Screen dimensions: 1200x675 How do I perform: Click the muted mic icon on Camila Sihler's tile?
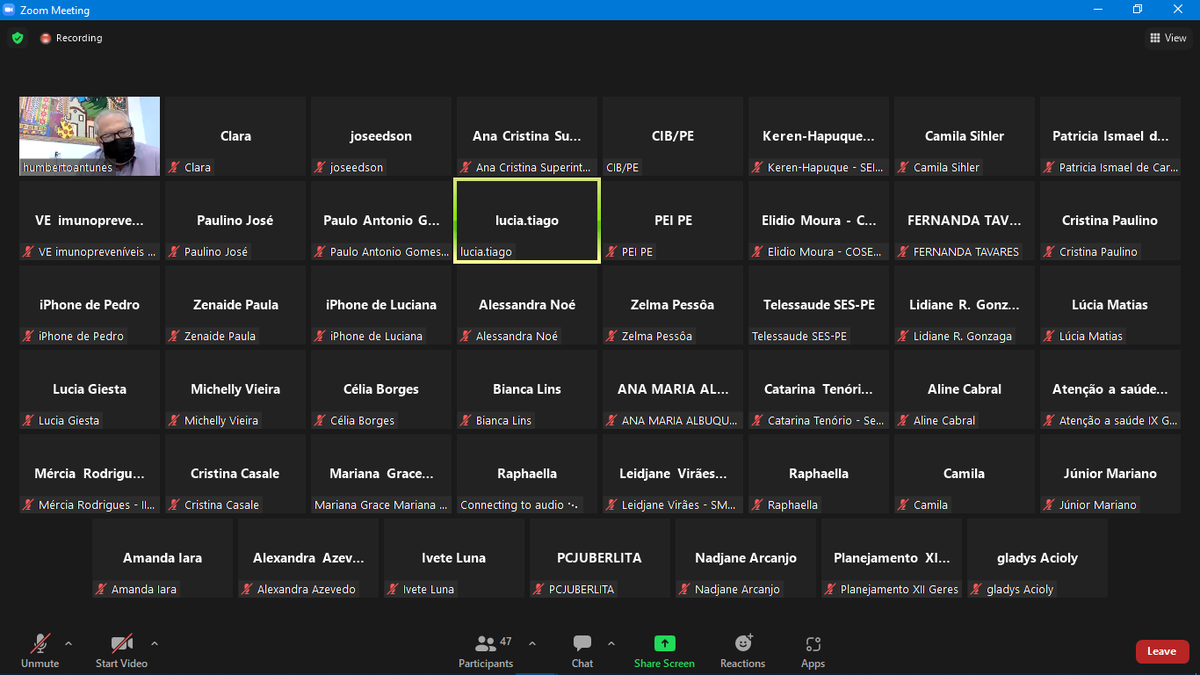(x=904, y=167)
